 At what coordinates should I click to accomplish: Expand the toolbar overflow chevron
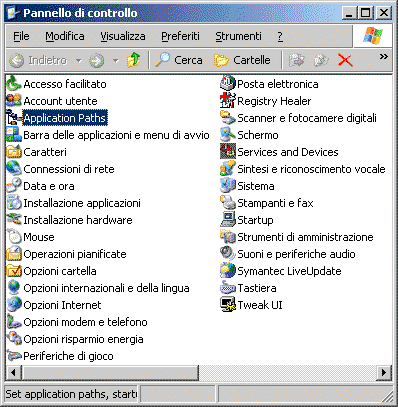(x=384, y=57)
